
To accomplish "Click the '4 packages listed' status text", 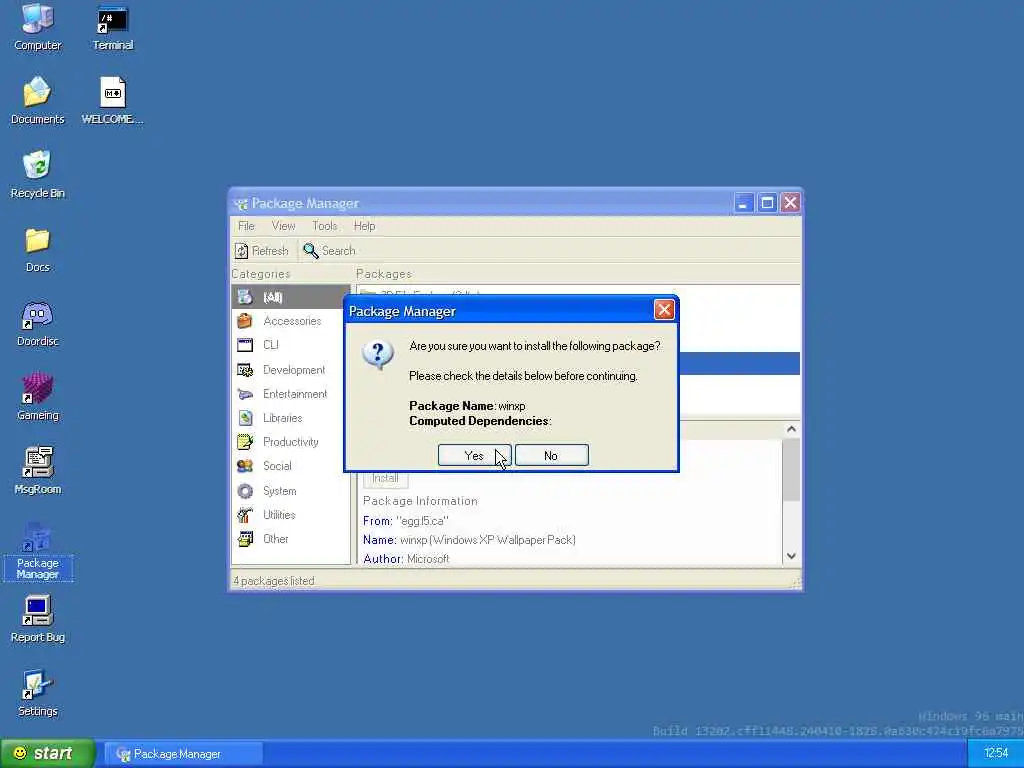I will click(274, 581).
